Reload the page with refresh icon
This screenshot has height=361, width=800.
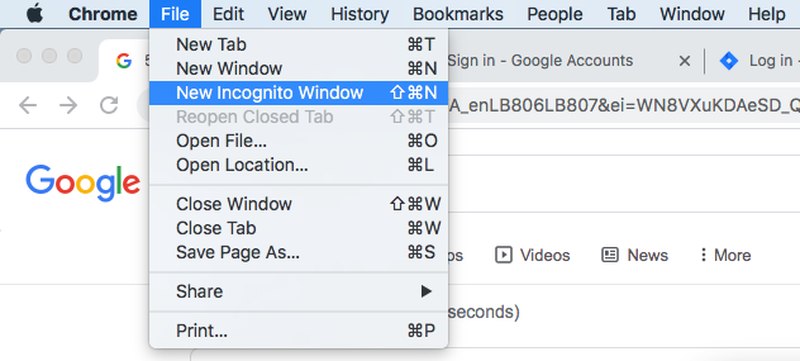pyautogui.click(x=109, y=106)
